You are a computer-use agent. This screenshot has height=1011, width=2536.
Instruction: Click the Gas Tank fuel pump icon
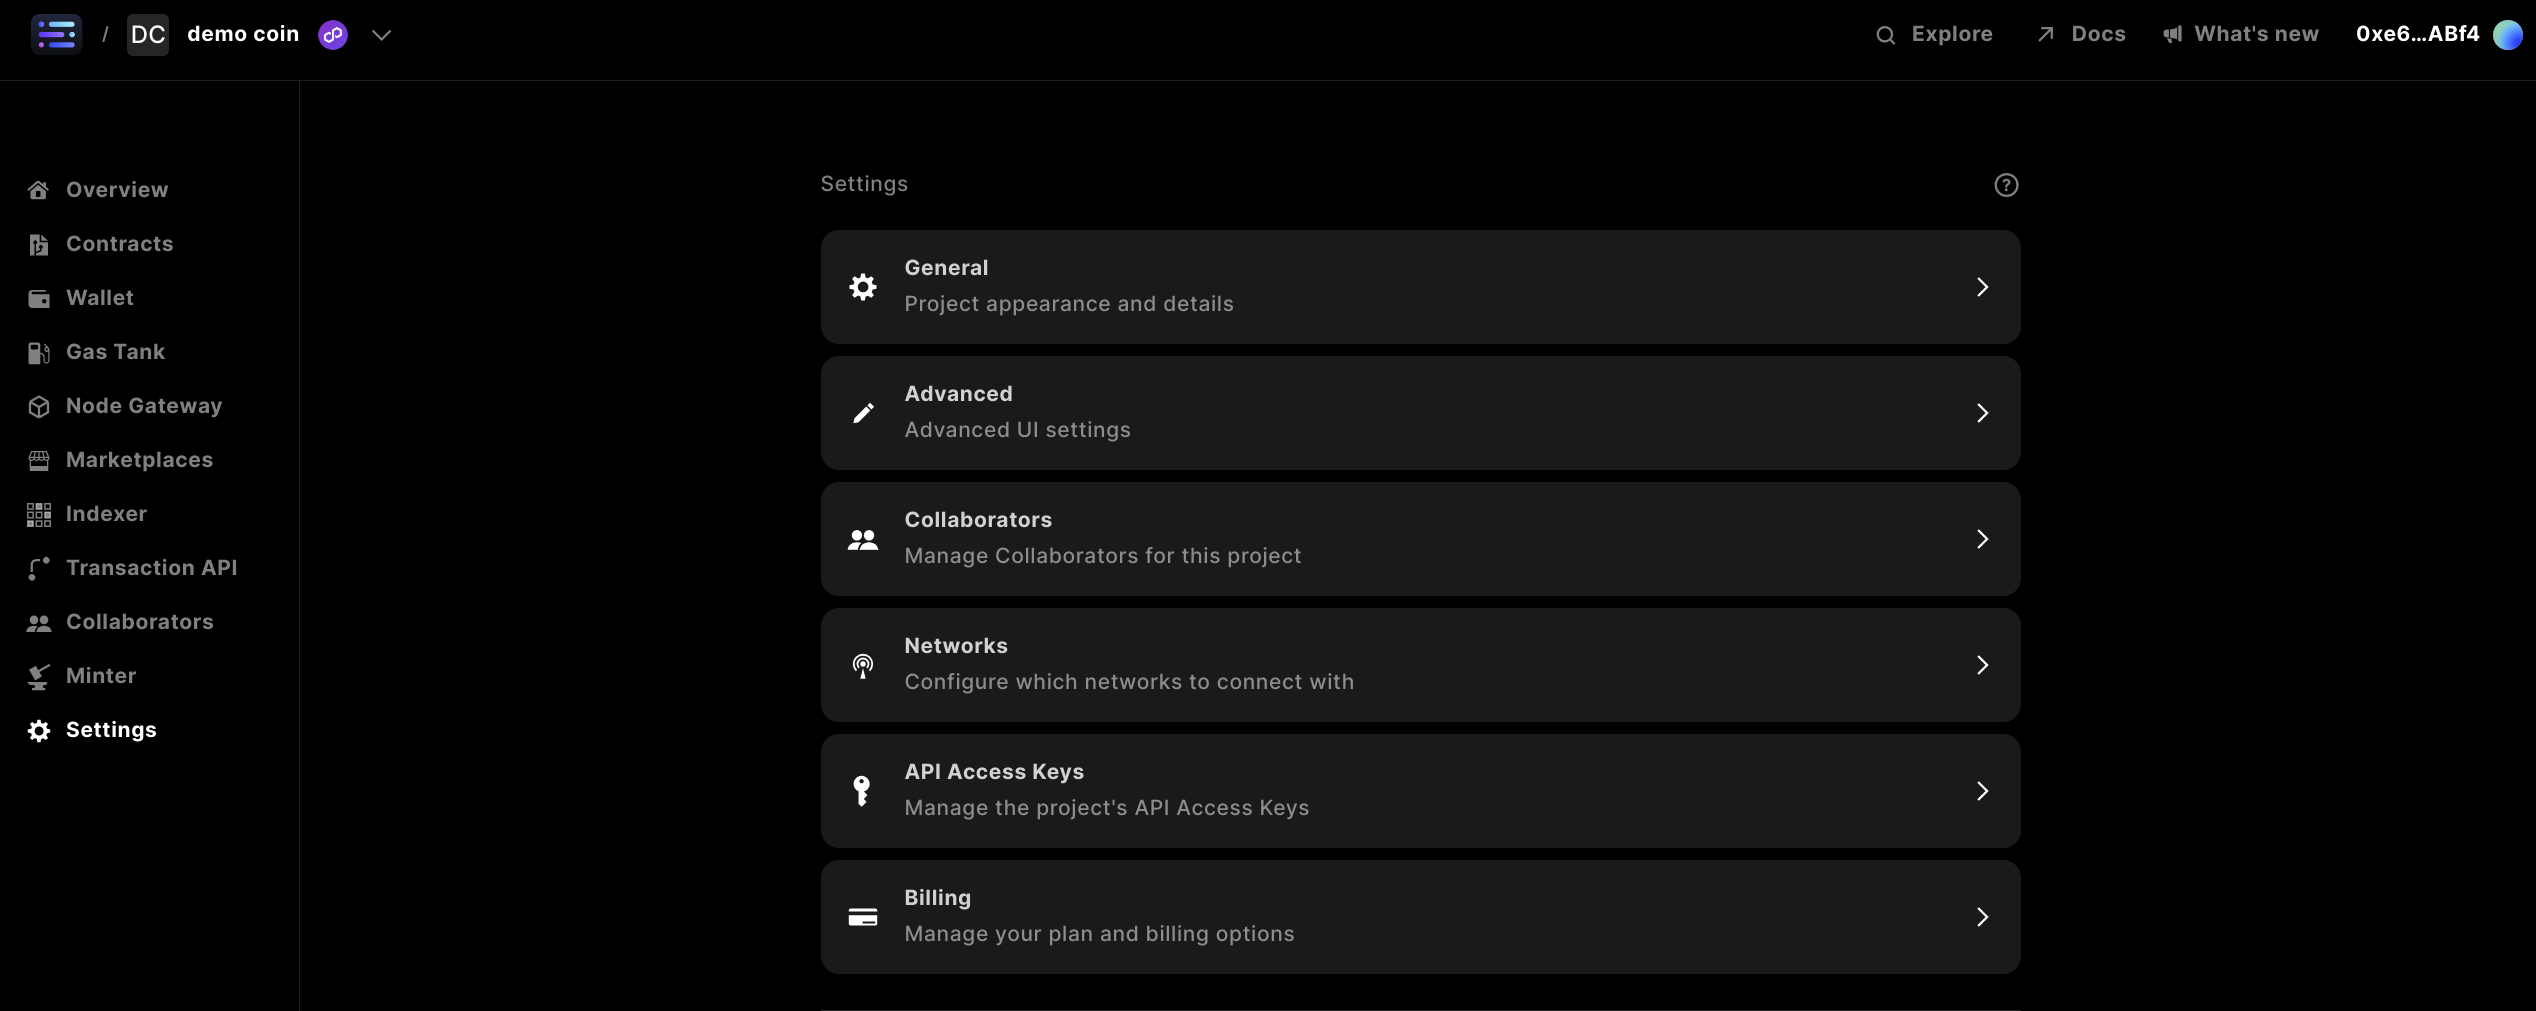(x=39, y=352)
